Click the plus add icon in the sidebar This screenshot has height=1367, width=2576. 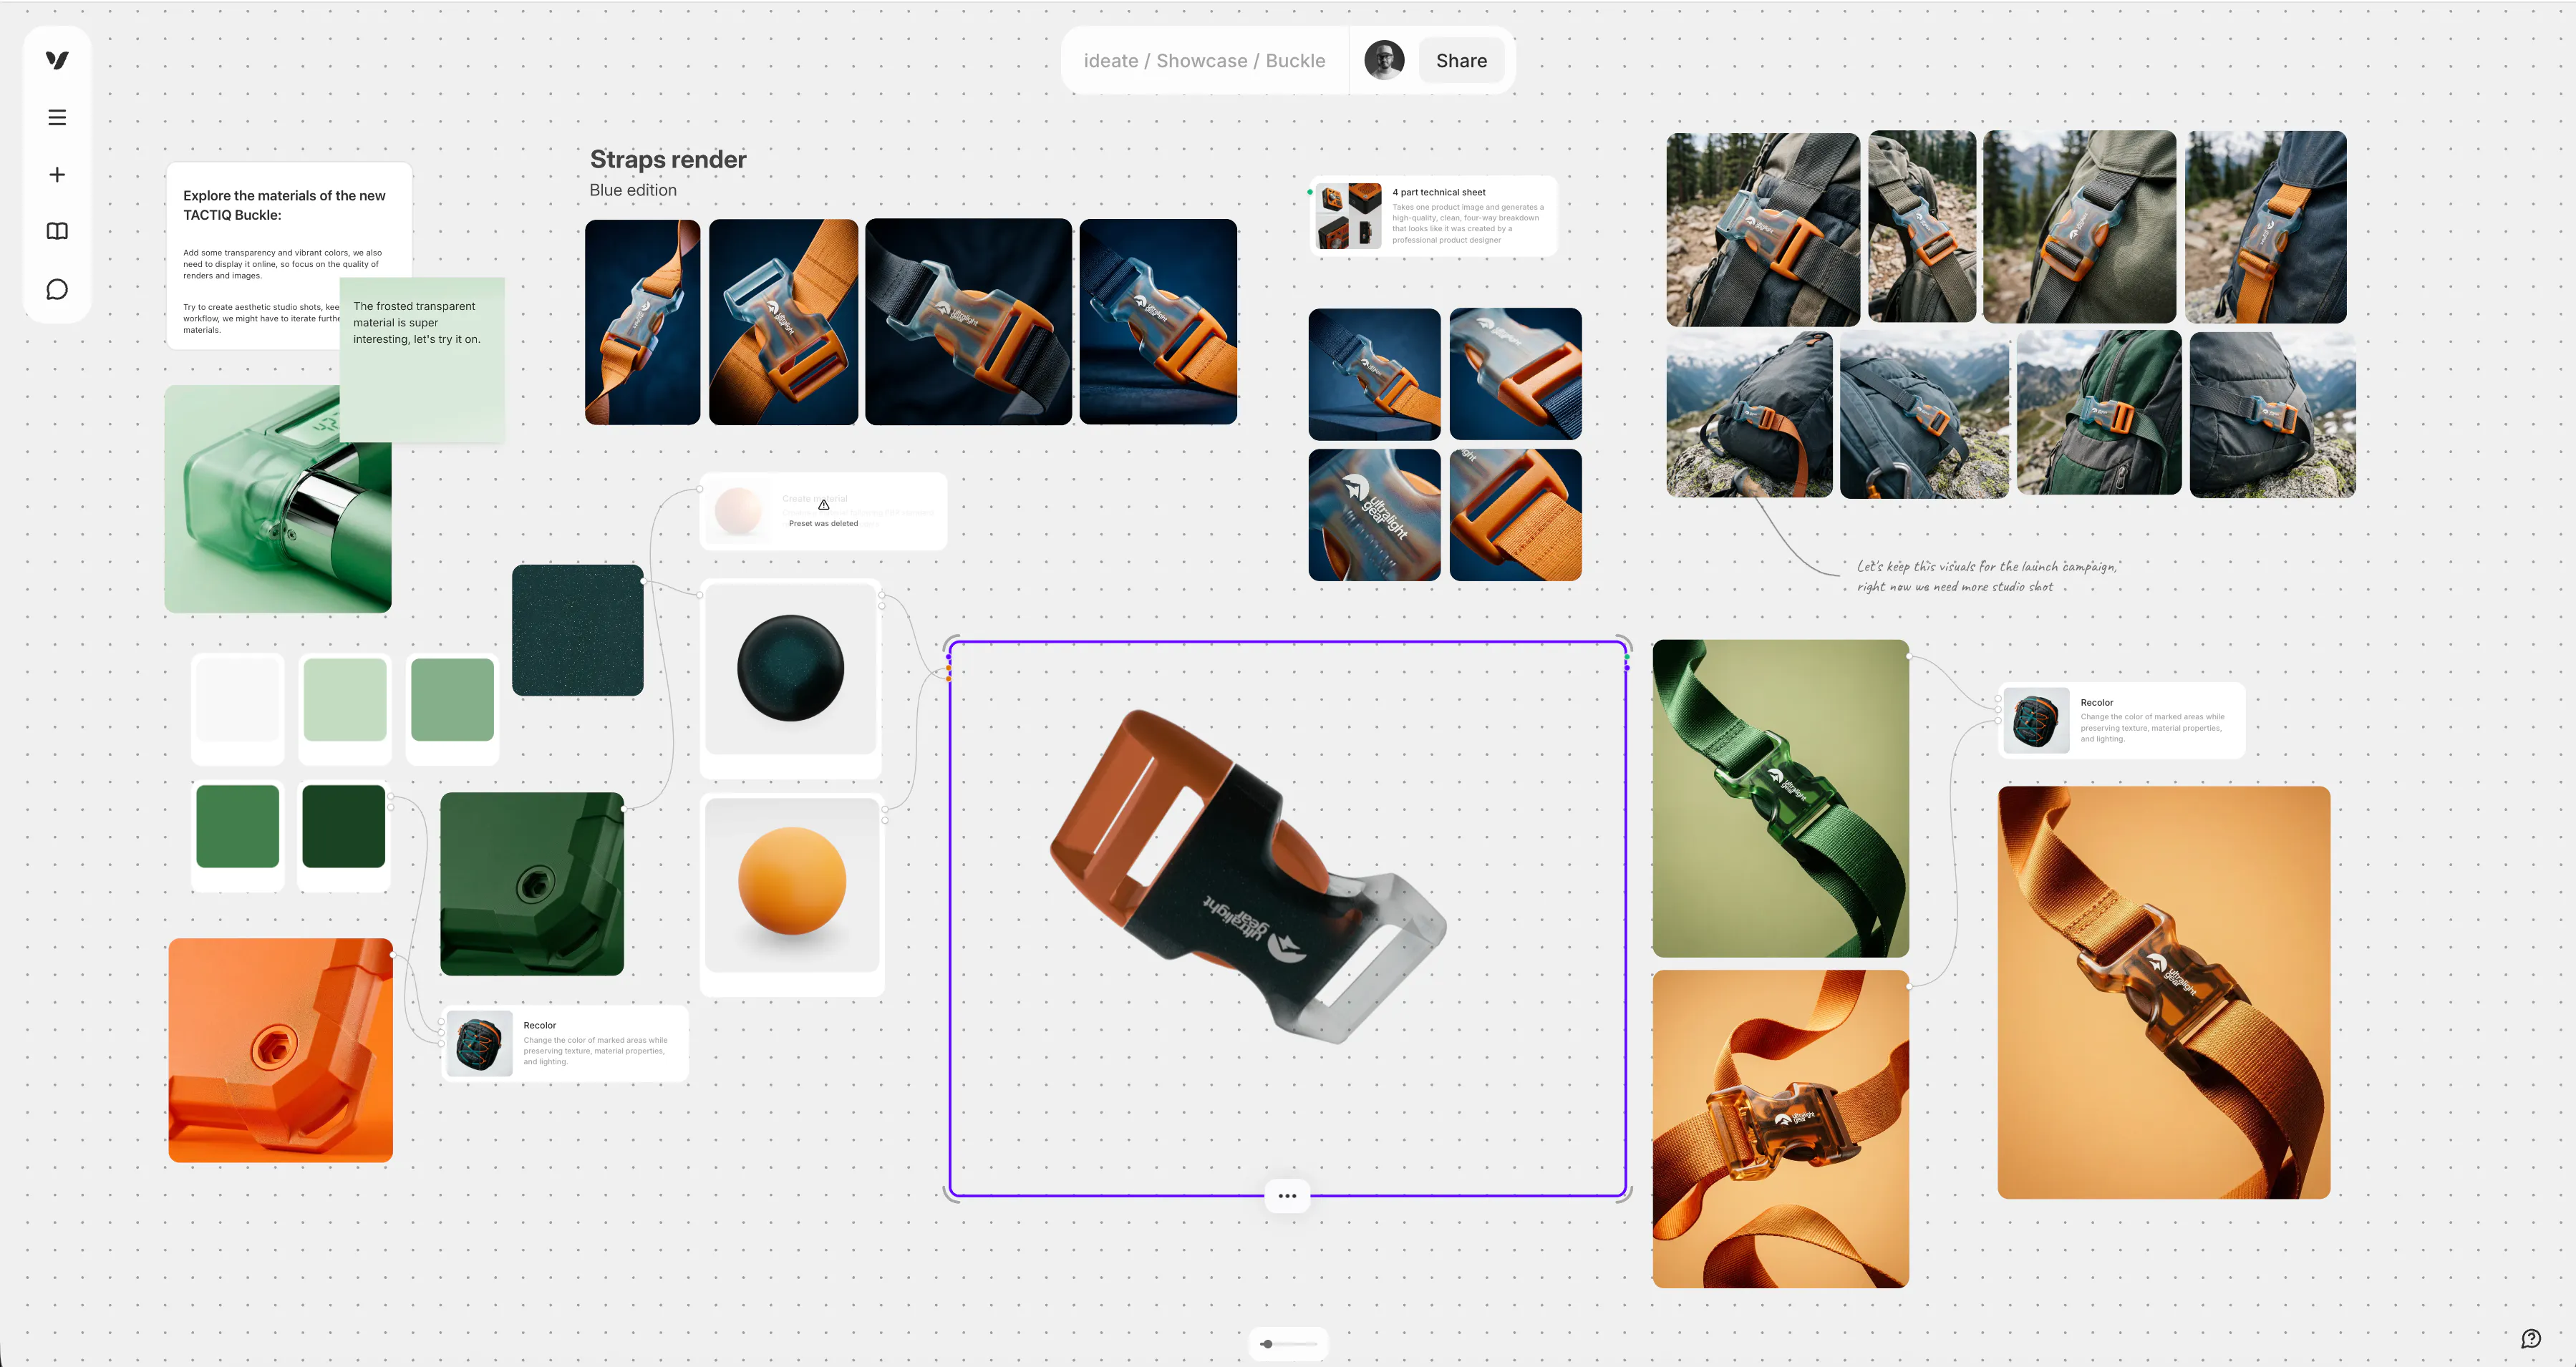tap(57, 174)
